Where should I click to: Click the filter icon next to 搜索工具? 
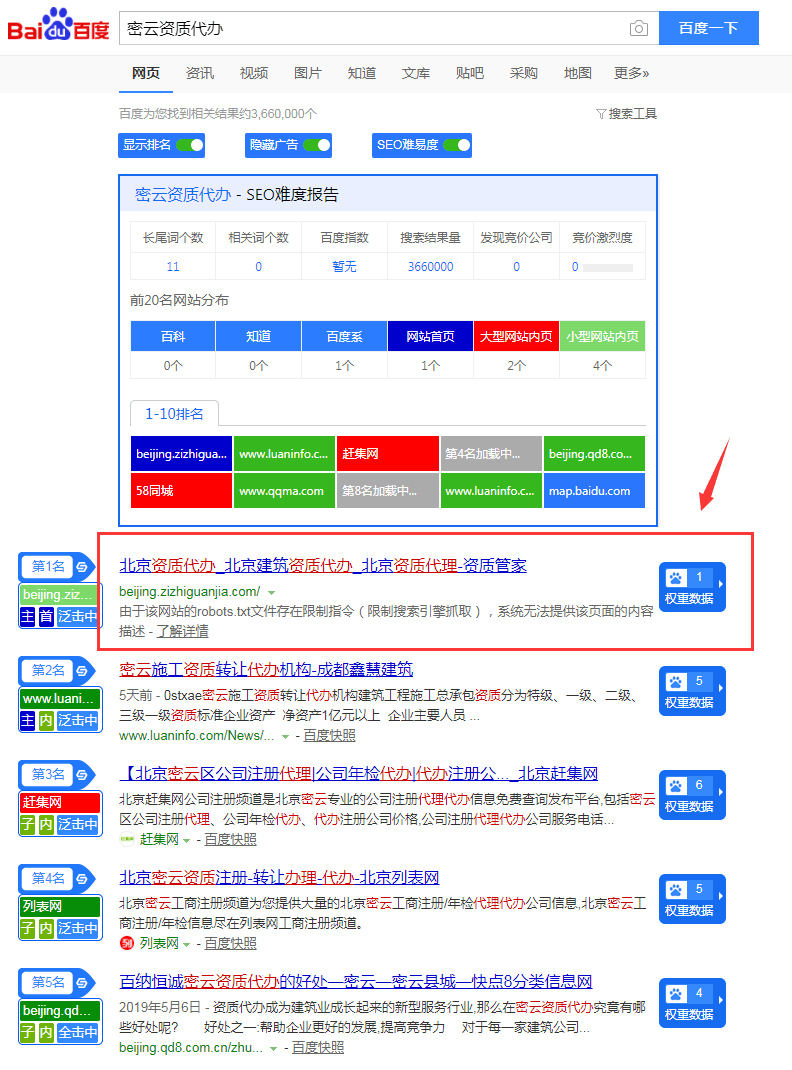(x=601, y=114)
